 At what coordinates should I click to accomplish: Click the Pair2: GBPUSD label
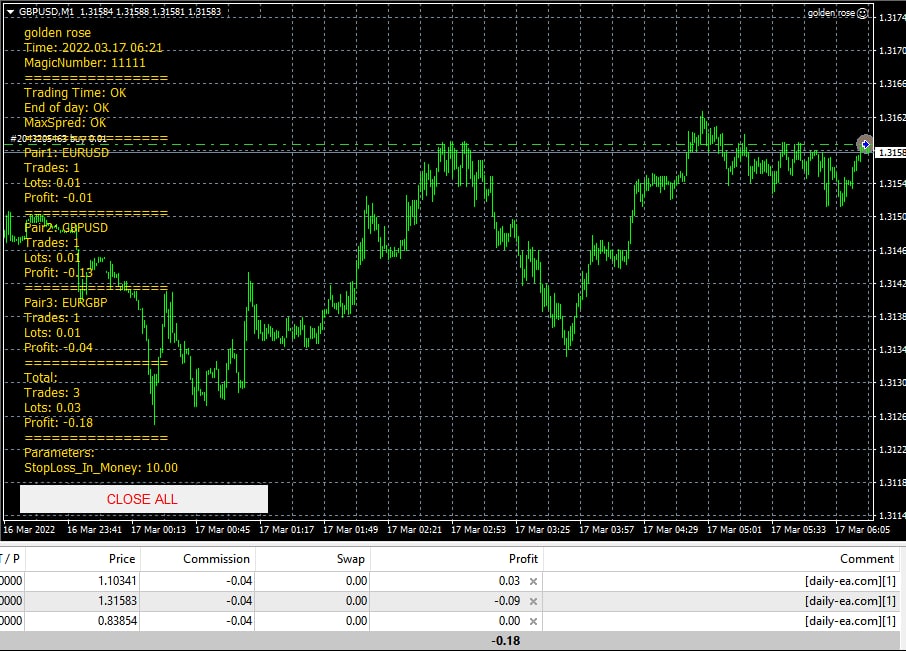(x=66, y=228)
